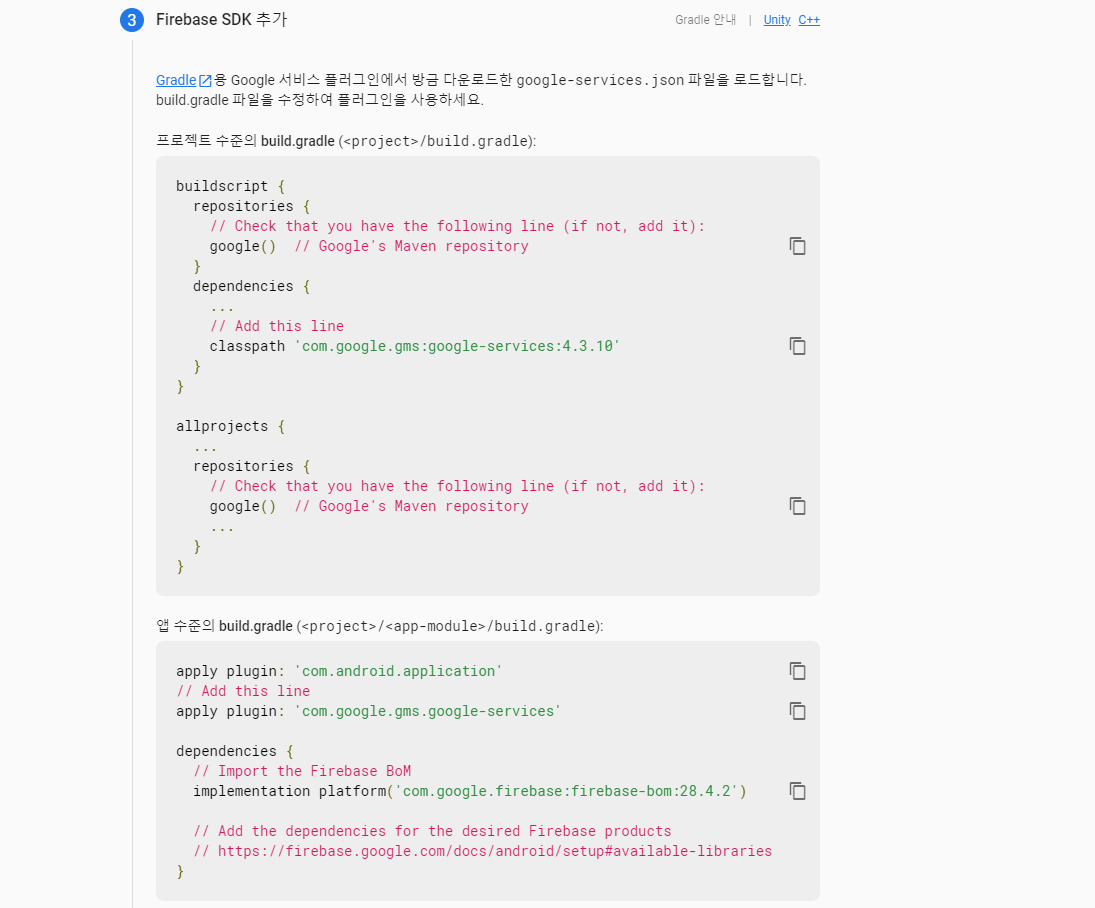1095x908 pixels.
Task: Click step 3 Firebase SDK 추가 heading
Action: [x=221, y=20]
